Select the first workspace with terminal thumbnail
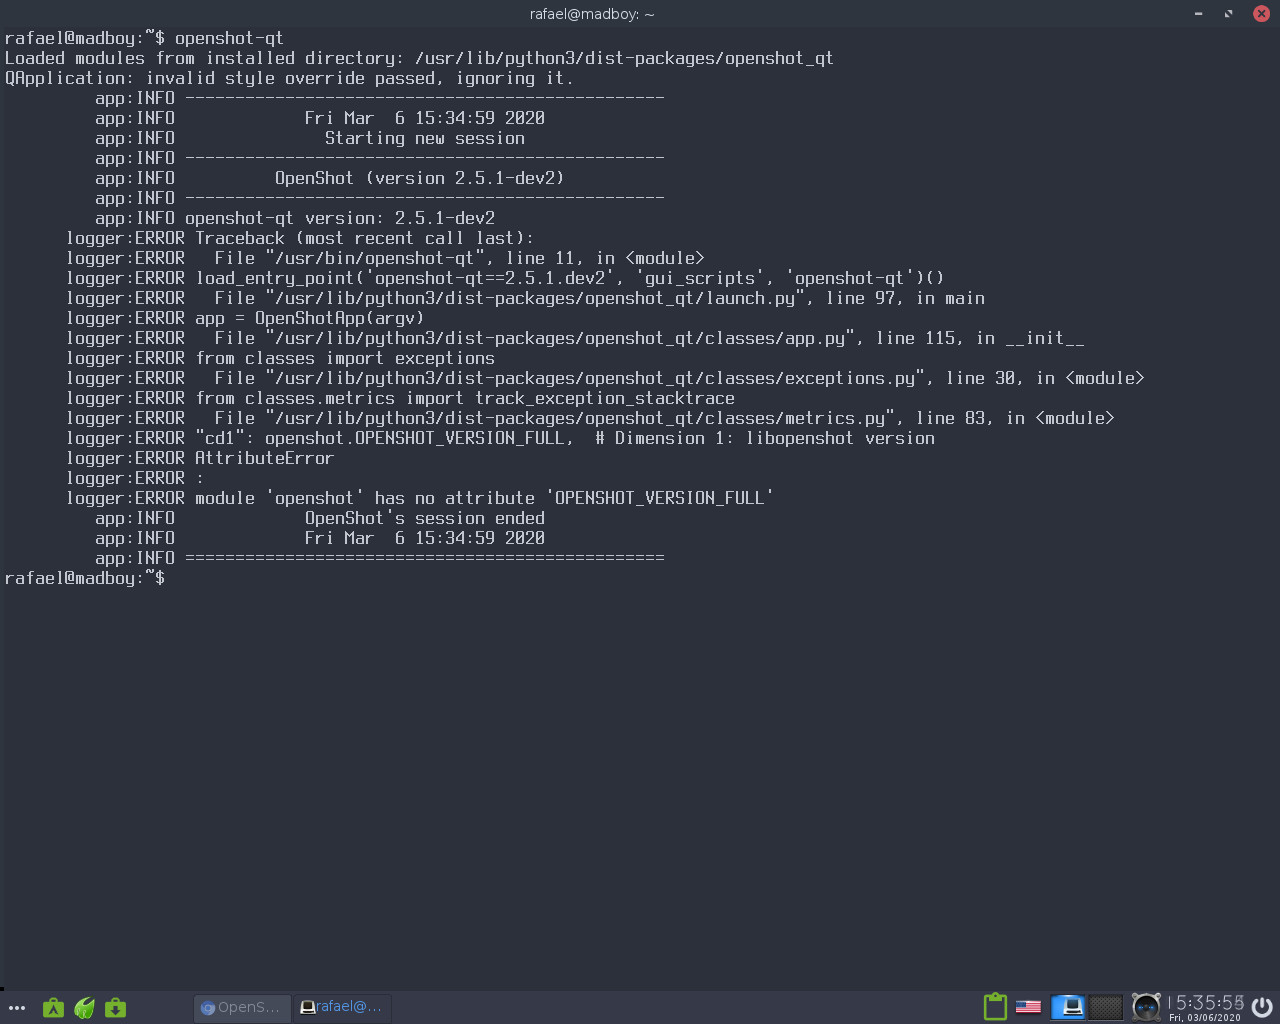This screenshot has width=1280, height=1024. [1069, 1006]
